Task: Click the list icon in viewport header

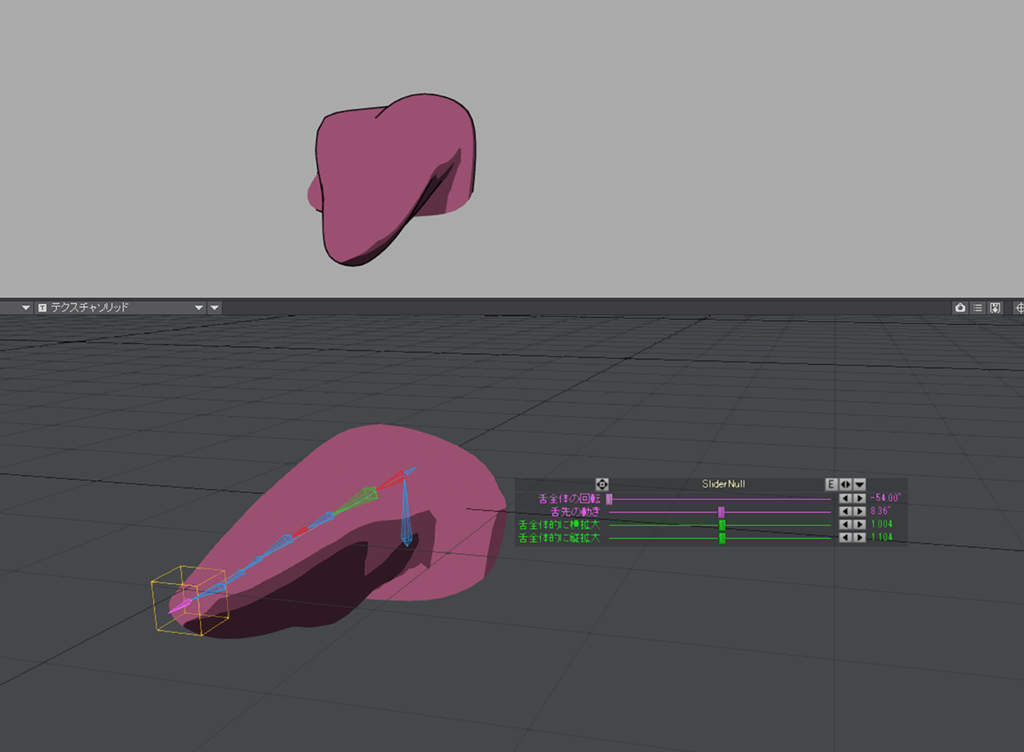Action: (x=978, y=307)
